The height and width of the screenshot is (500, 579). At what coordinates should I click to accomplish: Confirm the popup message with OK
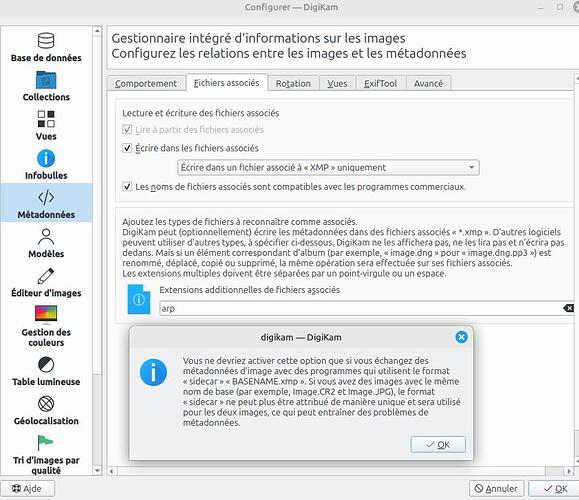pyautogui.click(x=438, y=445)
